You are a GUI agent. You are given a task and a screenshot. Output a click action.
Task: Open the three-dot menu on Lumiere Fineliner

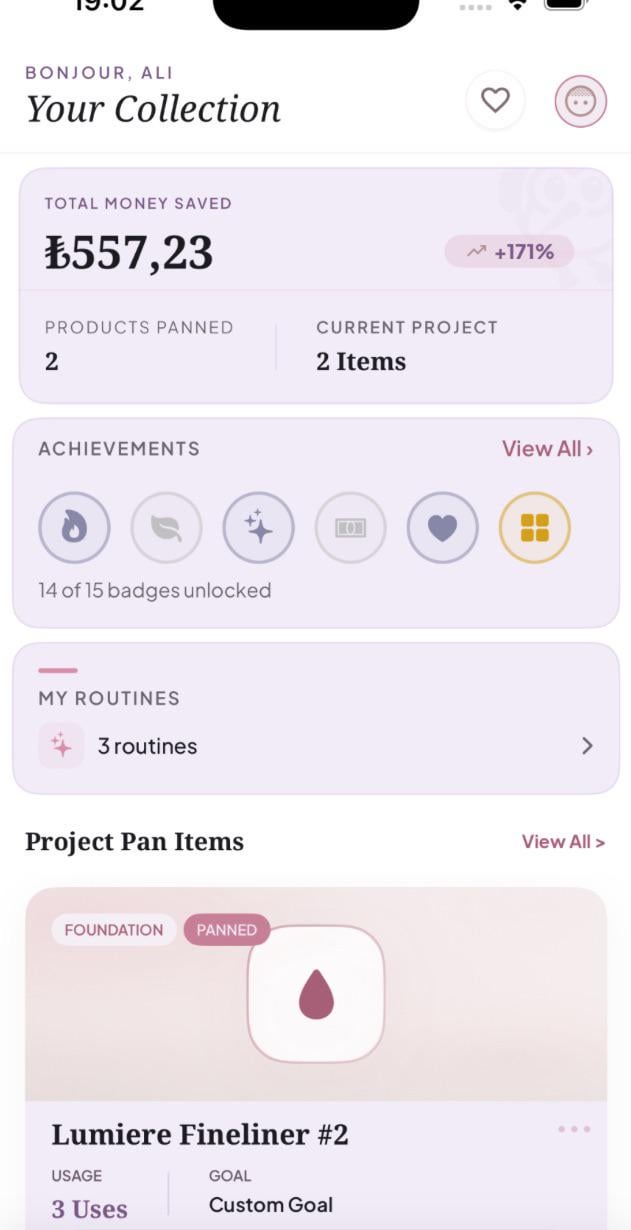[574, 1129]
